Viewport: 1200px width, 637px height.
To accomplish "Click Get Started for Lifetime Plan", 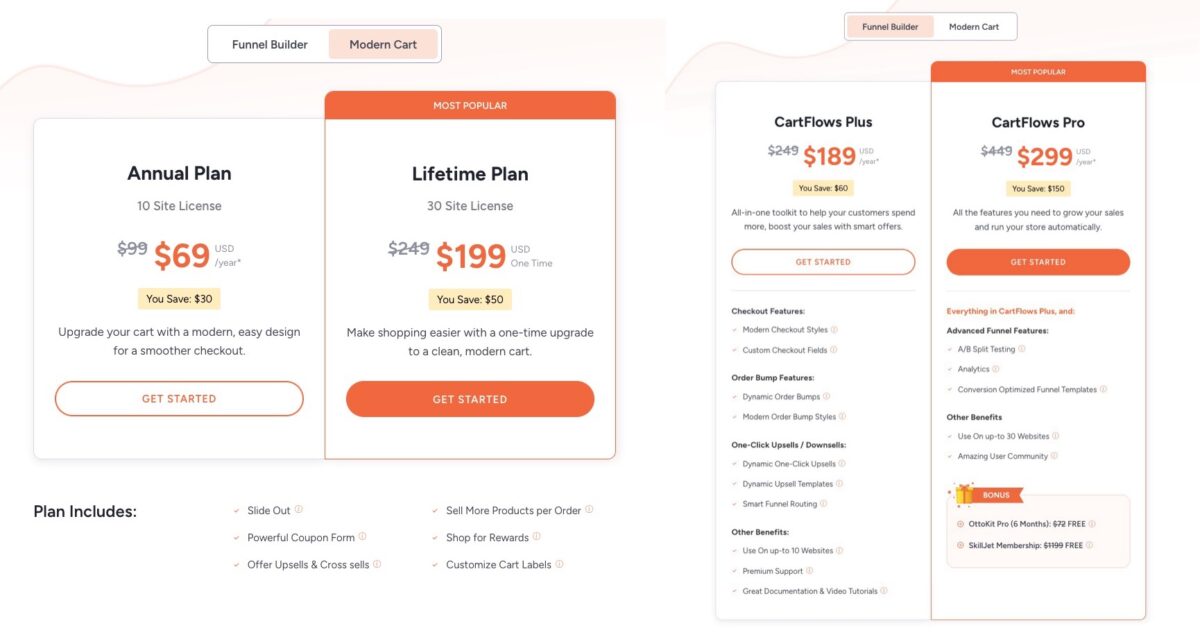I will [x=470, y=399].
